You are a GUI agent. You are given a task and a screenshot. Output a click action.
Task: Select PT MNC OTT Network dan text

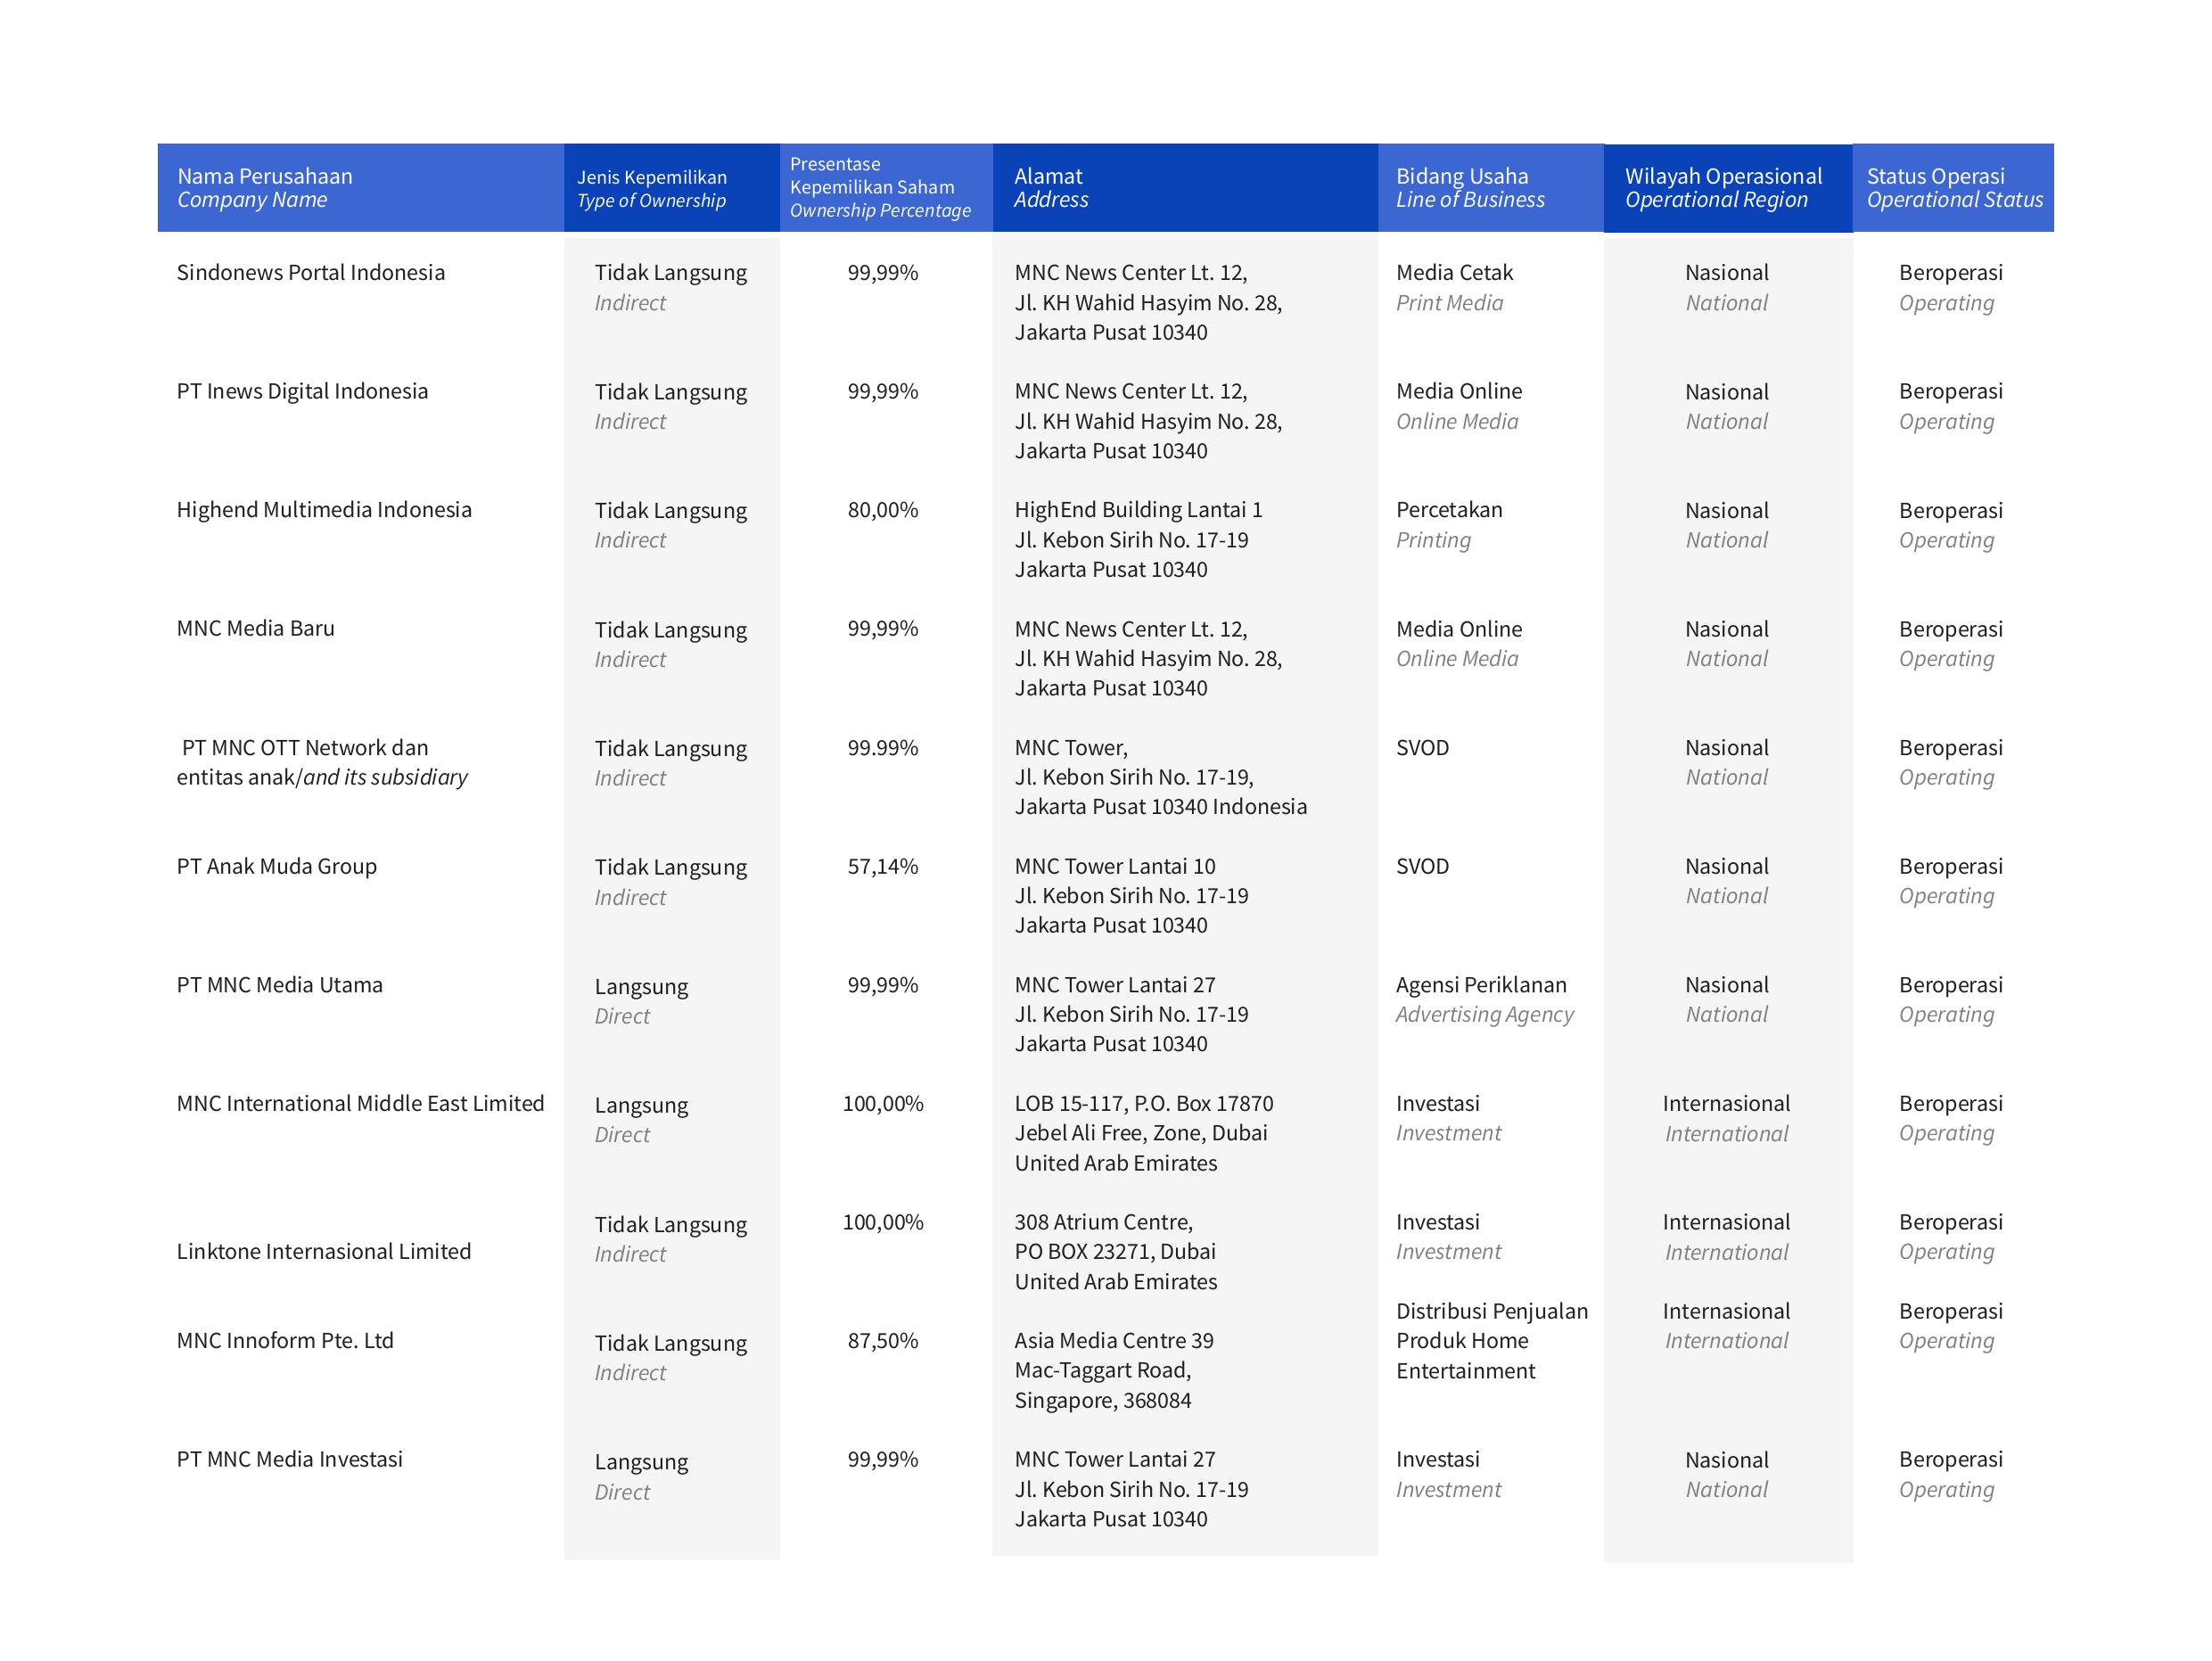305,748
